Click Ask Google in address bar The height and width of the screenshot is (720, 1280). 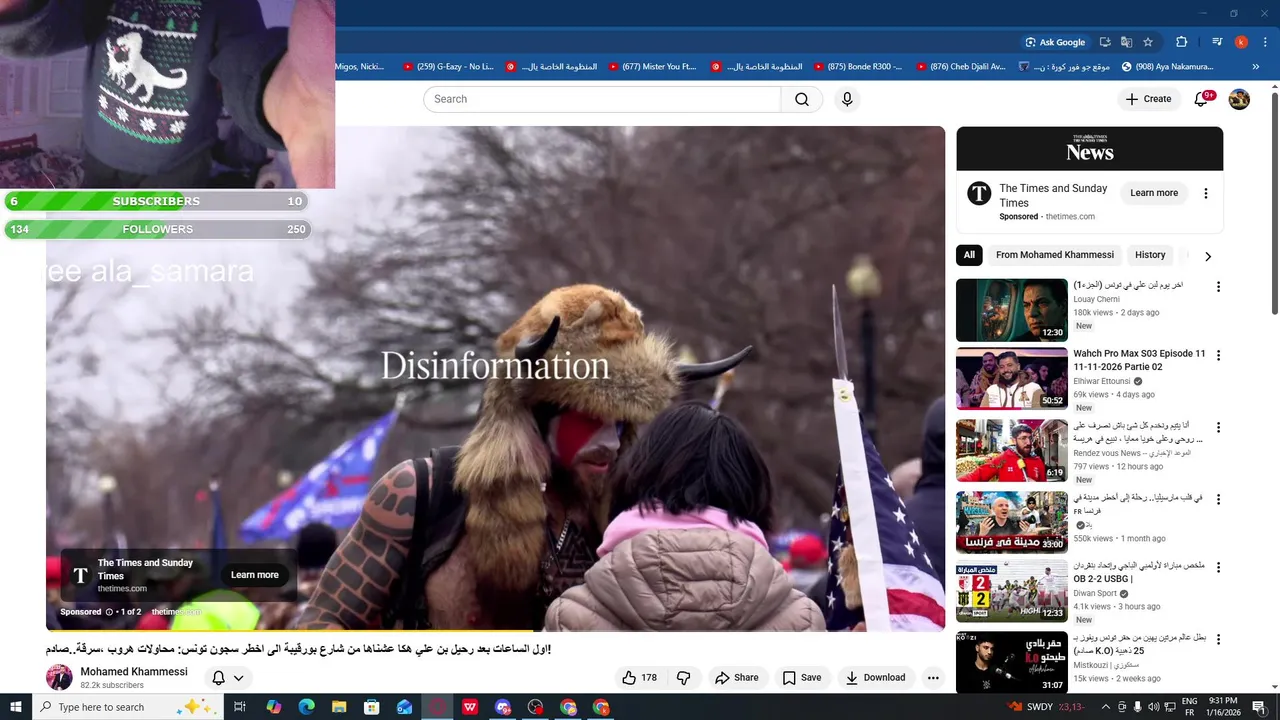click(x=1055, y=42)
